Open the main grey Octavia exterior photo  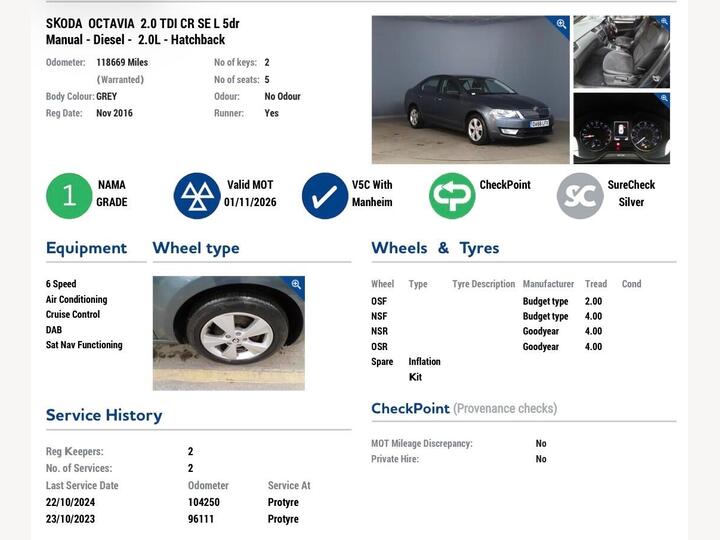click(470, 90)
